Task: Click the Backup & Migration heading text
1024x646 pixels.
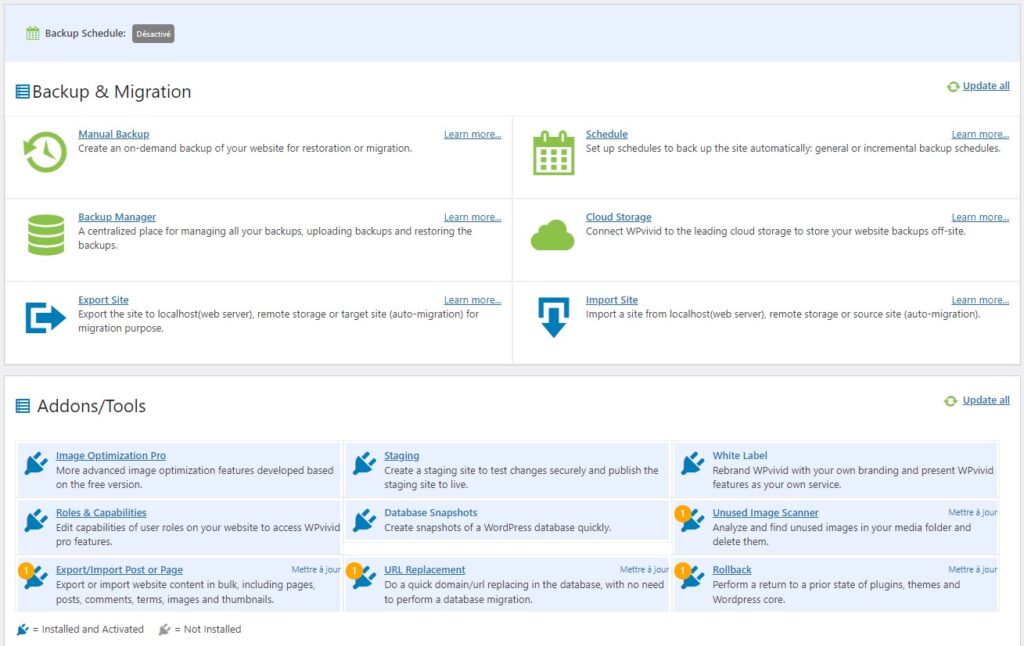Action: tap(112, 91)
